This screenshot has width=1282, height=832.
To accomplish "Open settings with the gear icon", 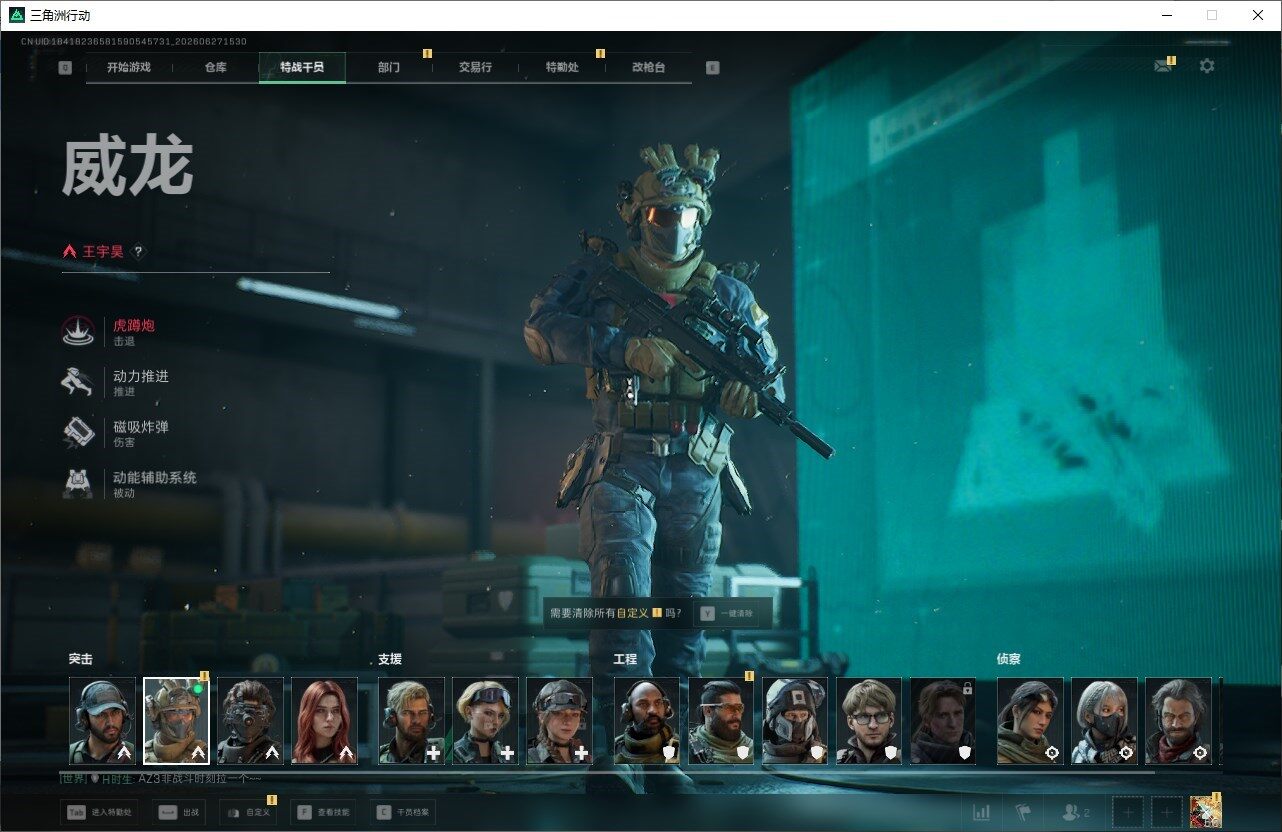I will point(1207,66).
